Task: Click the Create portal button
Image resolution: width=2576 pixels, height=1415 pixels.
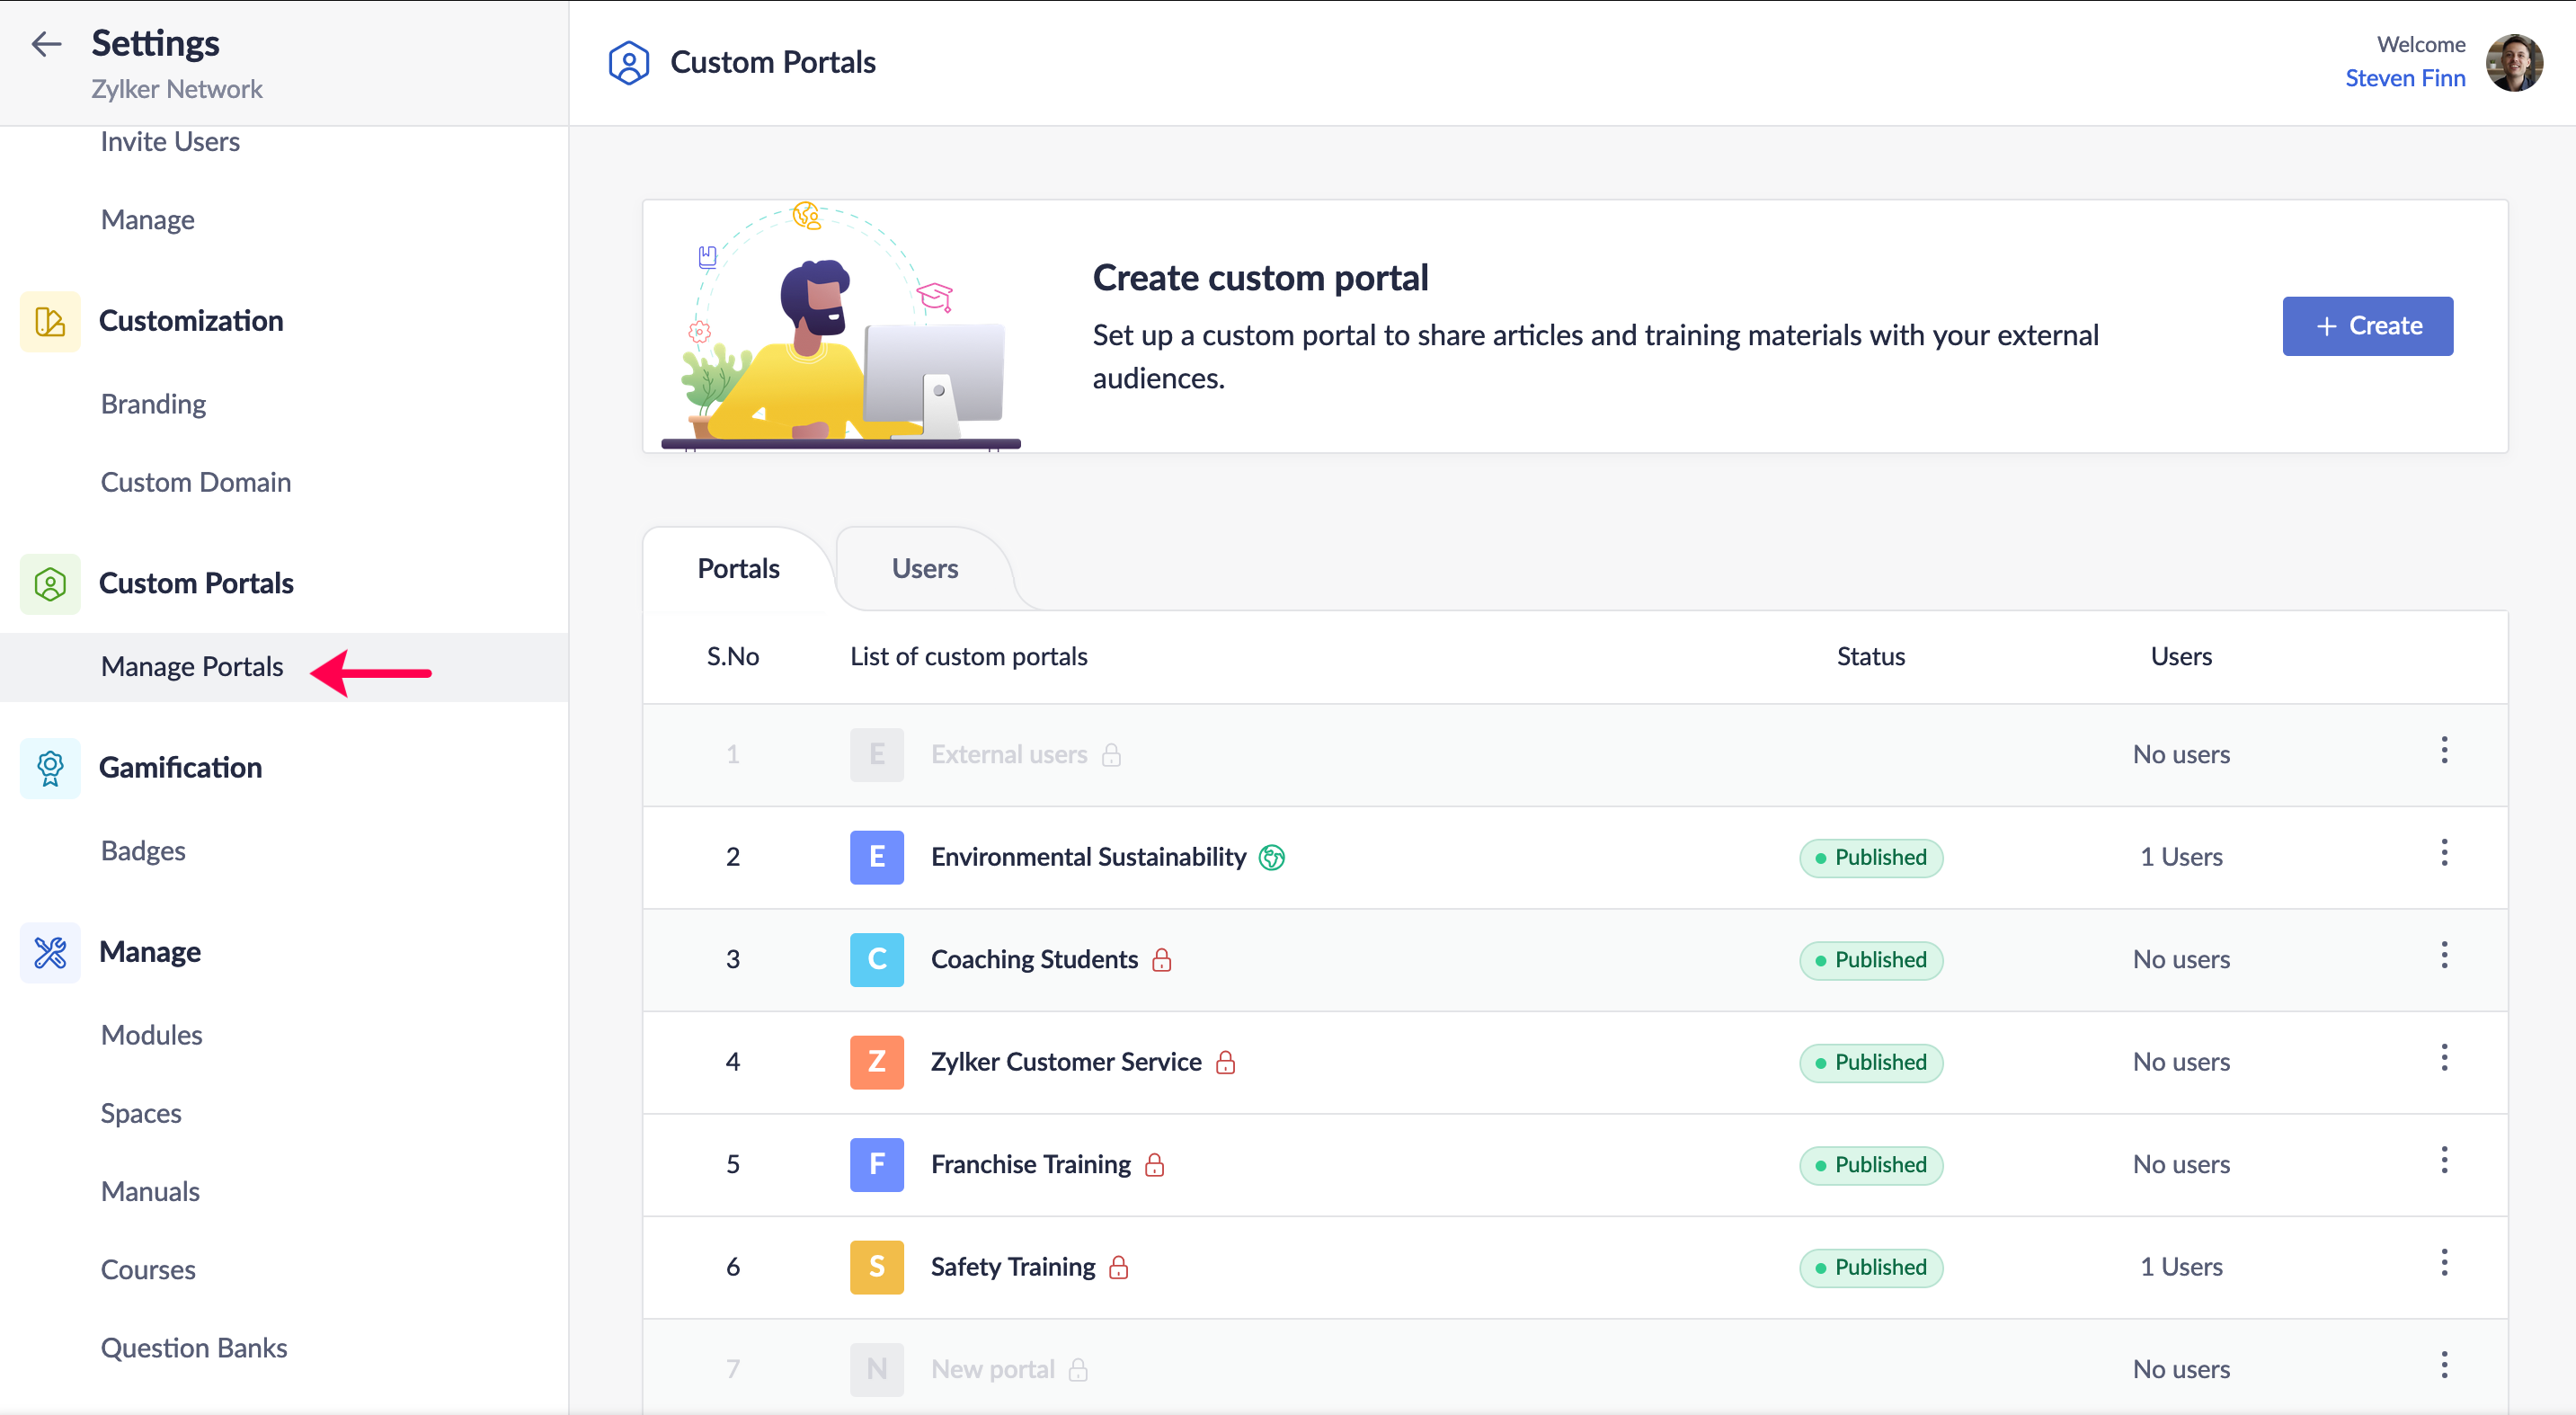Action: point(2367,326)
